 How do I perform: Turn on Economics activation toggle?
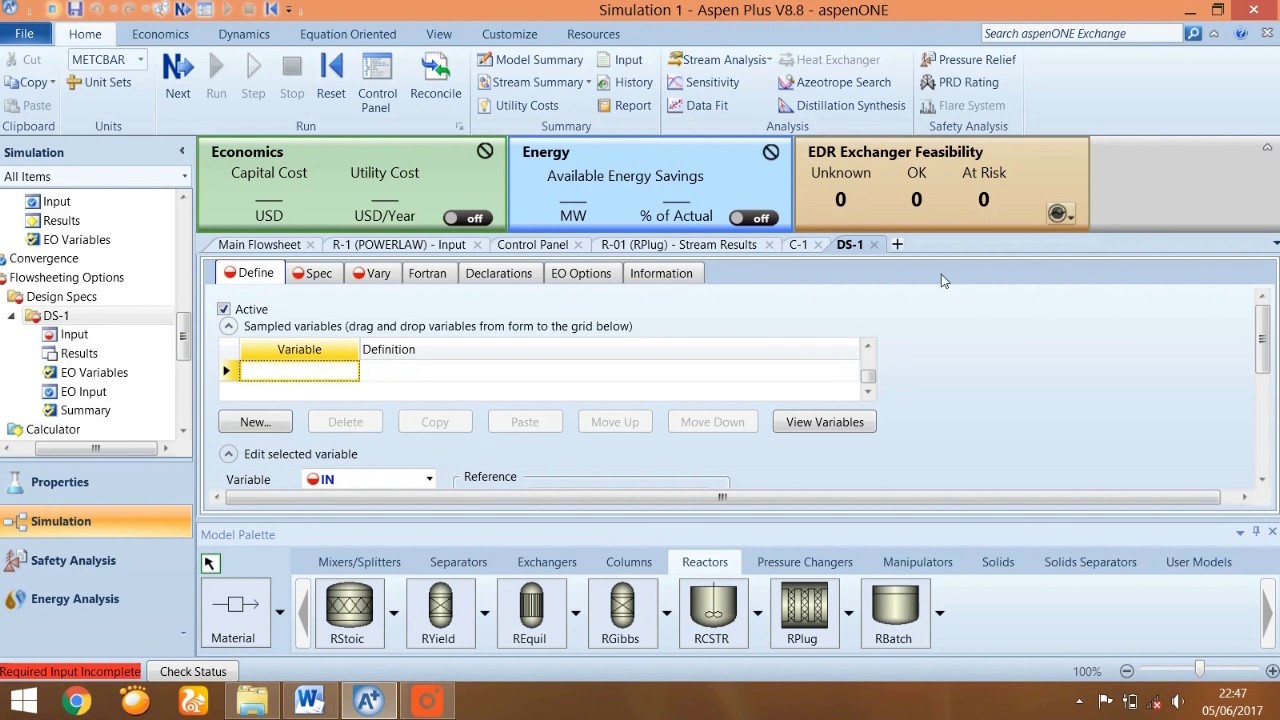[x=466, y=218]
